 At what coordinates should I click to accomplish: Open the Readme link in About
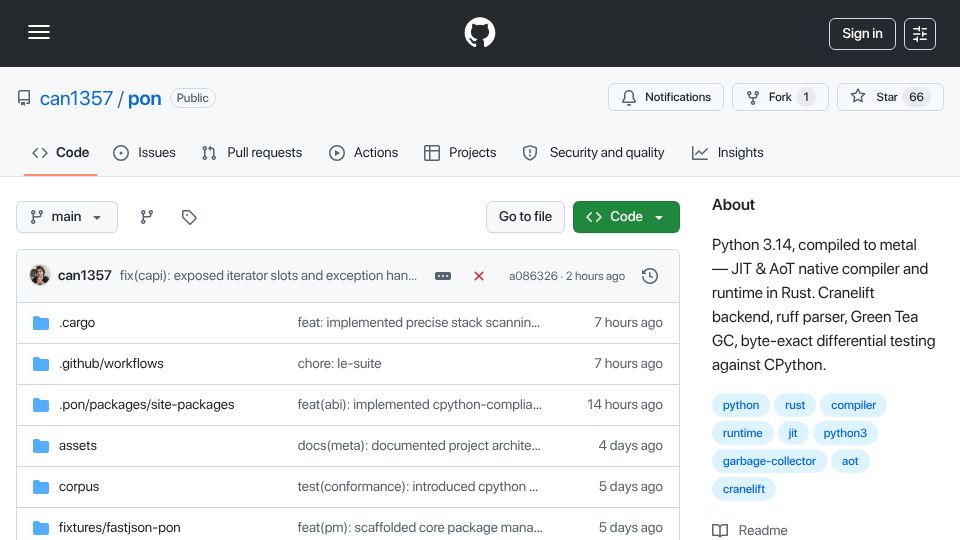click(750, 530)
